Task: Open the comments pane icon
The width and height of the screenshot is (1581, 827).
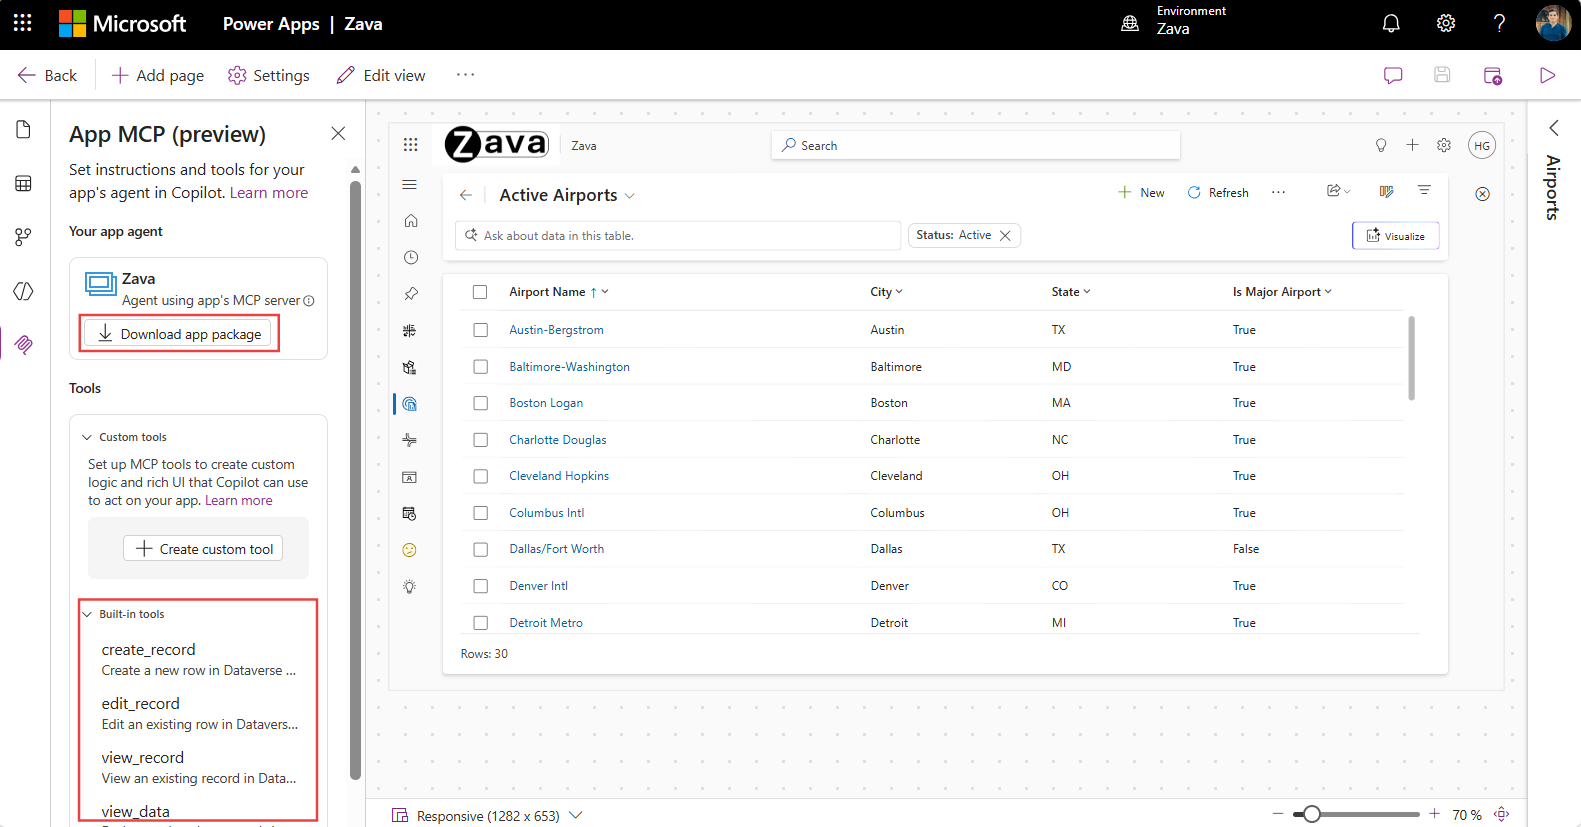Action: click(1393, 75)
